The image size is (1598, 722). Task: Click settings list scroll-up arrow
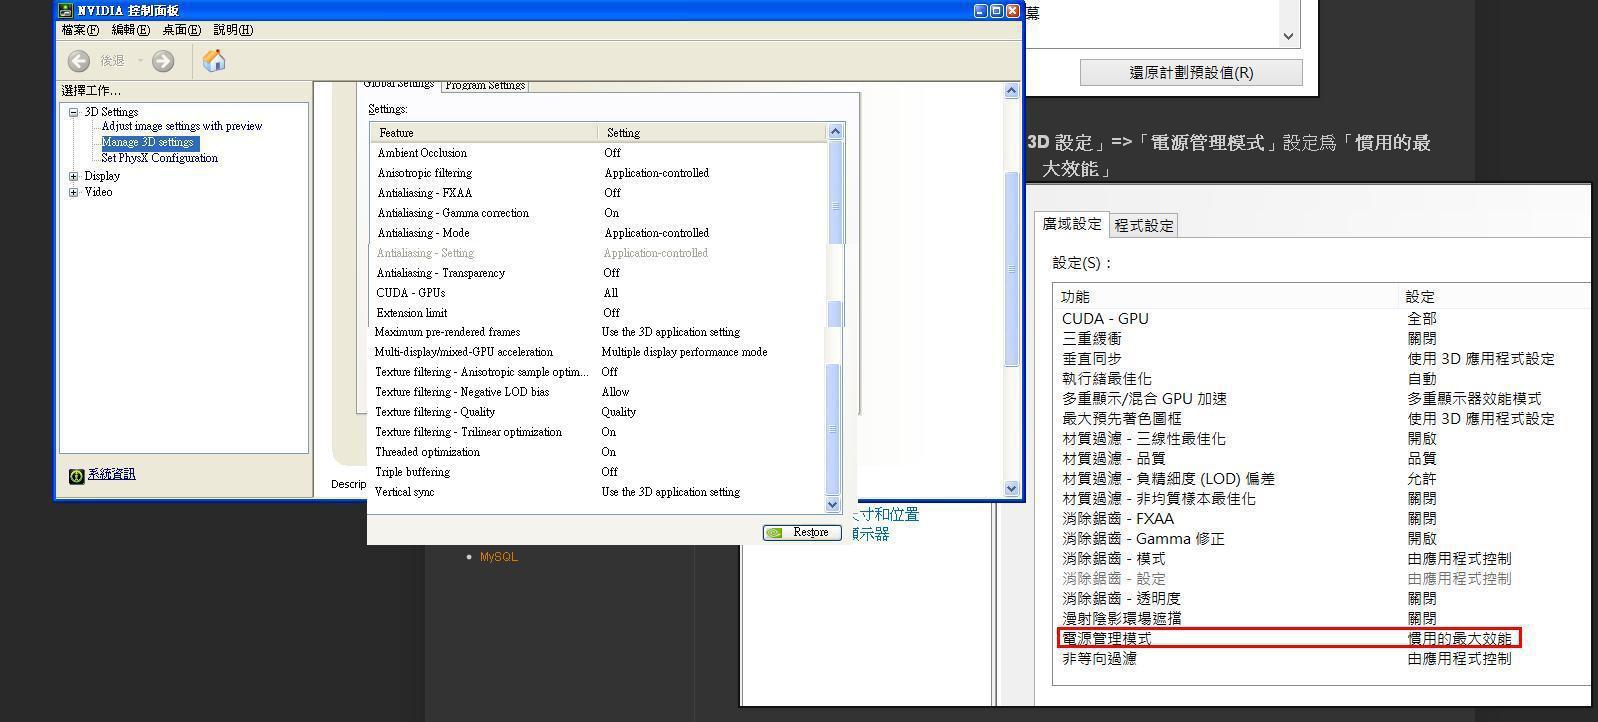coord(835,132)
